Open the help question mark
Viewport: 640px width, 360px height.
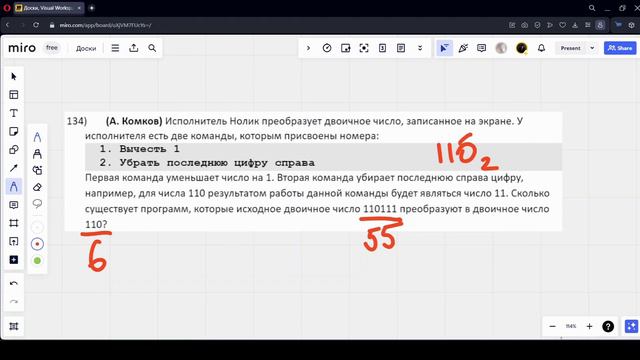coord(608,326)
